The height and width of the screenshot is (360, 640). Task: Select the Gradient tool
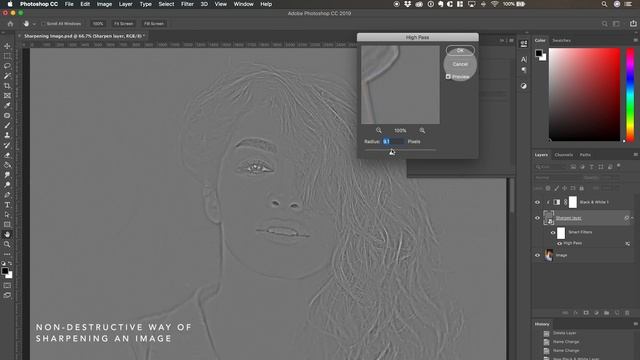[7, 165]
